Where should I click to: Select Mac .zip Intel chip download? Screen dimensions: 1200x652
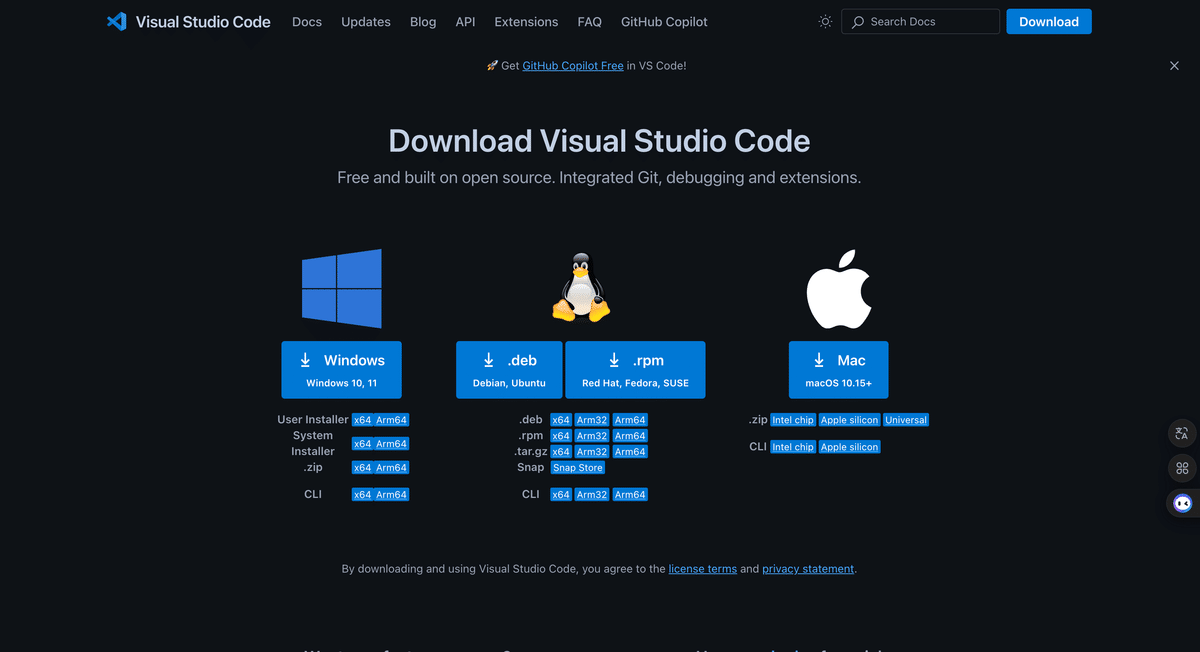tap(793, 420)
